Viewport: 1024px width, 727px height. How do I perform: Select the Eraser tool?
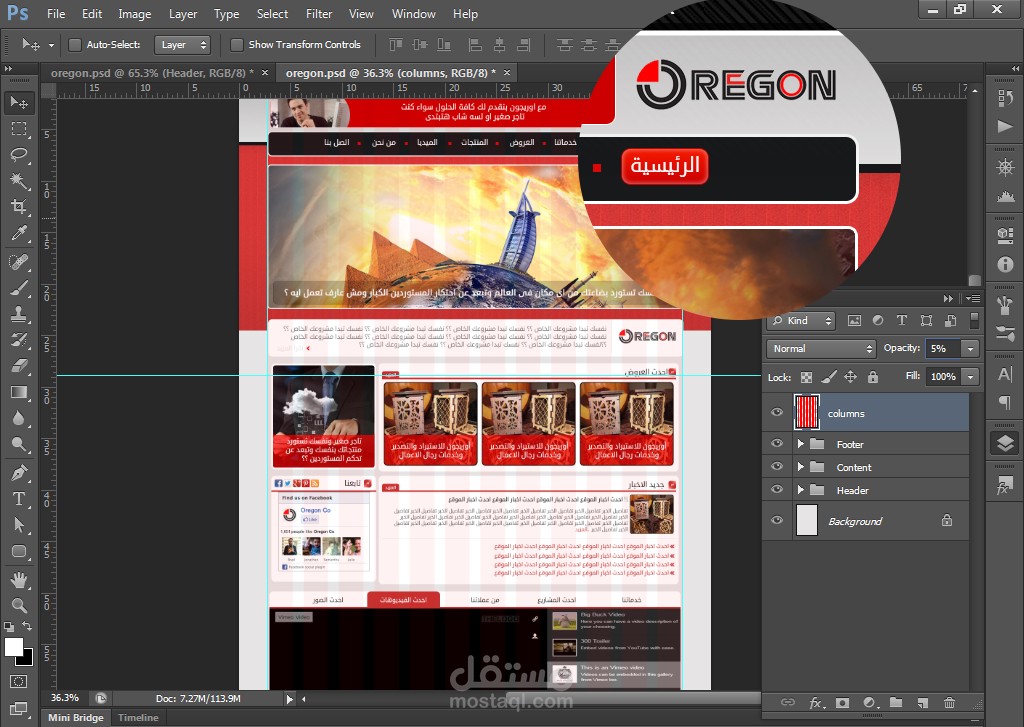click(19, 366)
